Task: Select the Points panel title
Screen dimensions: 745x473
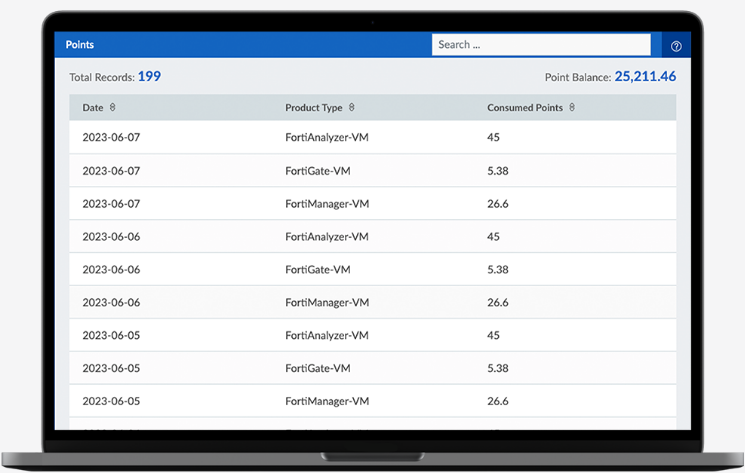Action: pos(80,45)
